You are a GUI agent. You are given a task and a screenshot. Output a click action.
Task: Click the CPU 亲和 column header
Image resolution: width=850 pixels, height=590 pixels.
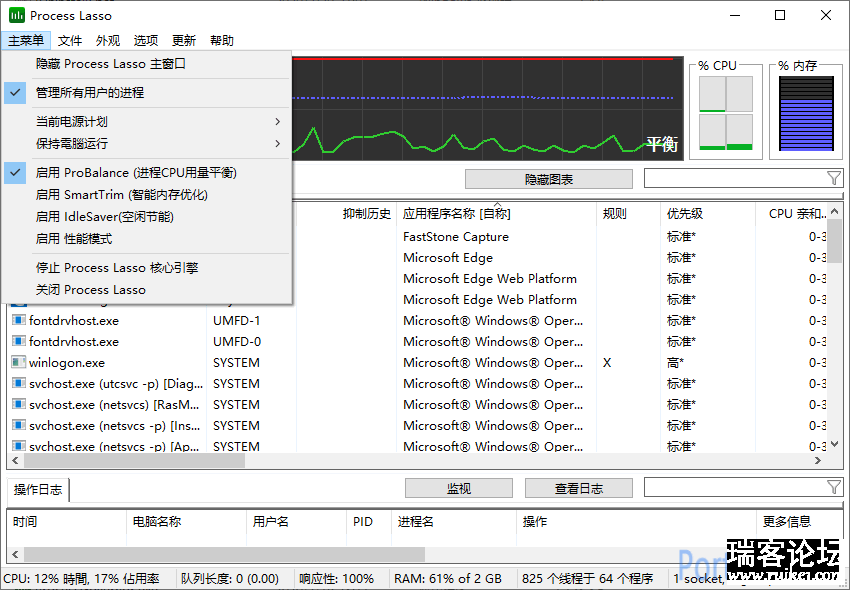click(x=791, y=214)
